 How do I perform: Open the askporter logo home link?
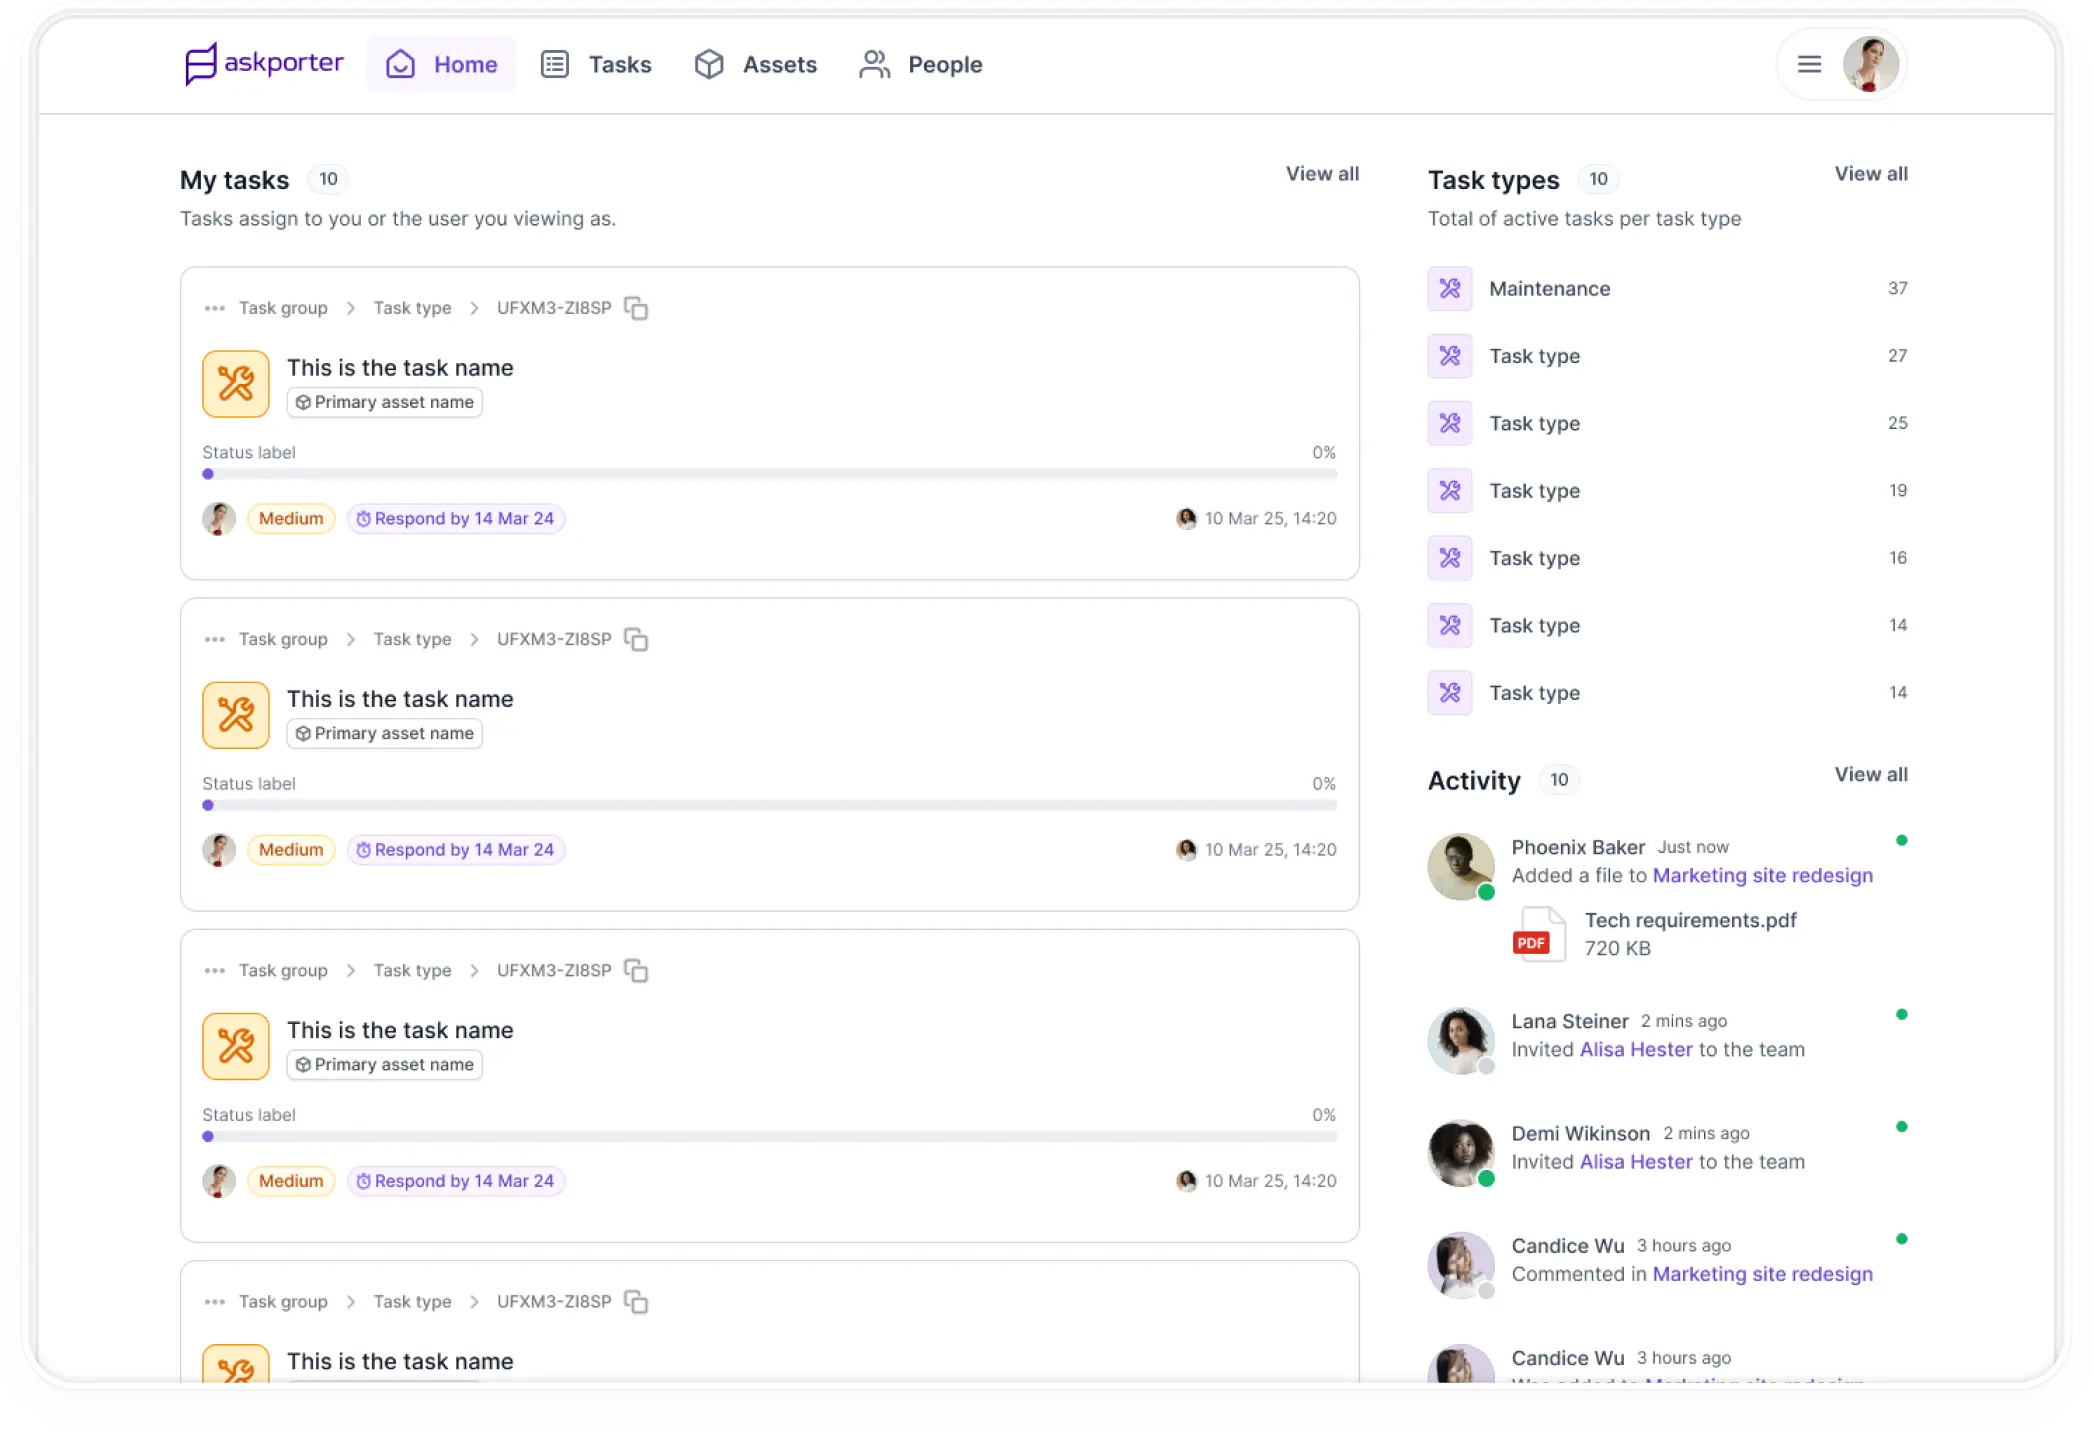[264, 63]
